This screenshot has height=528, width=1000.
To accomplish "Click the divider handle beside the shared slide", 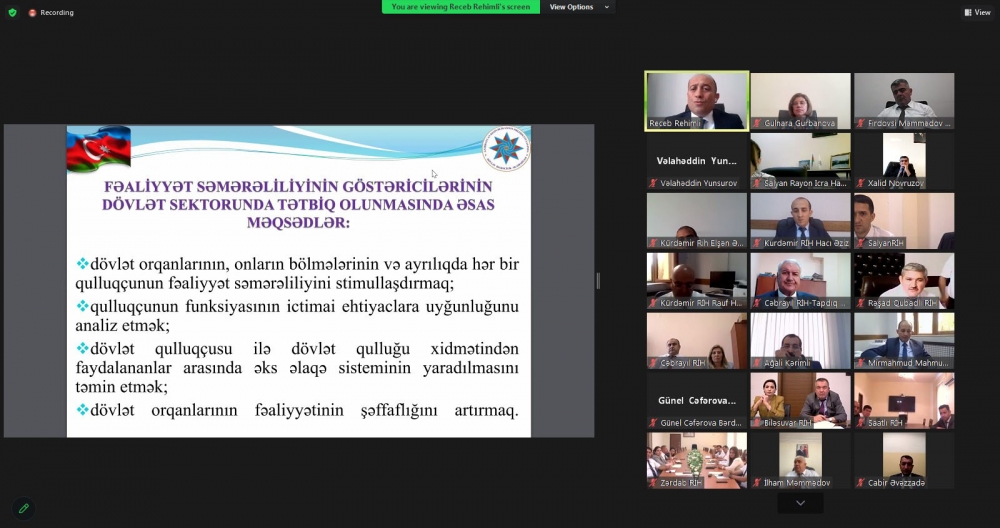I will pyautogui.click(x=598, y=281).
